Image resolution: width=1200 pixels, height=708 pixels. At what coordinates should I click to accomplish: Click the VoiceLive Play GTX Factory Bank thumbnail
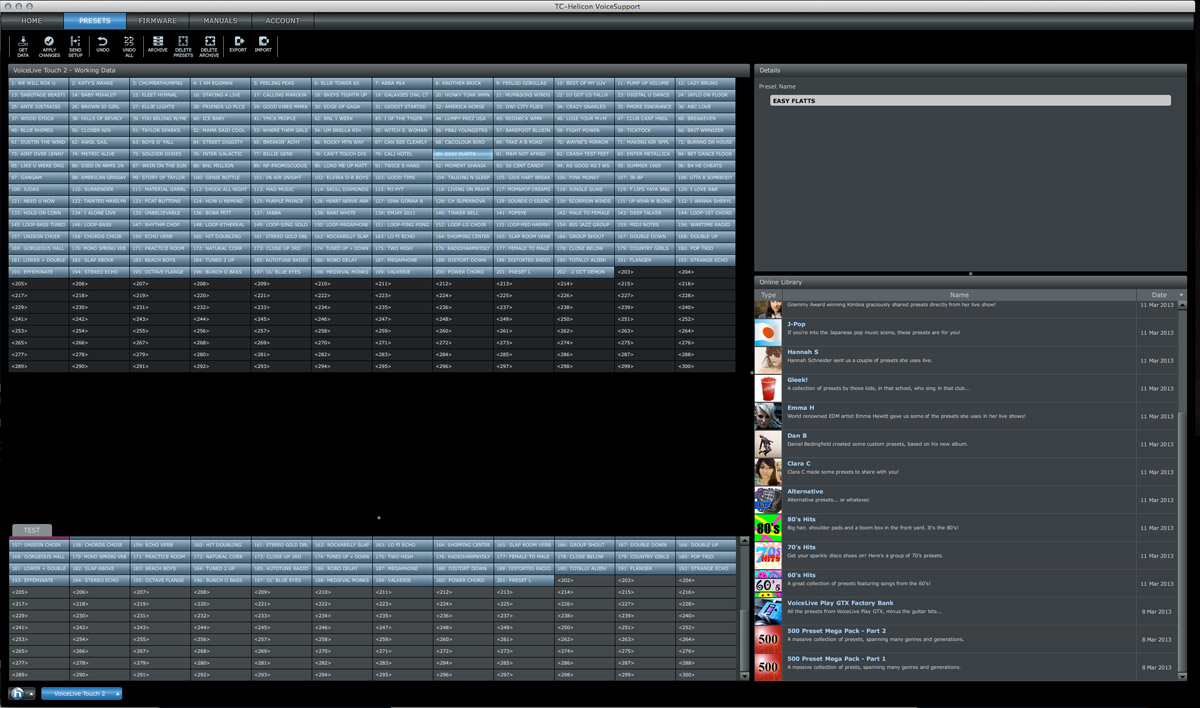click(x=768, y=612)
